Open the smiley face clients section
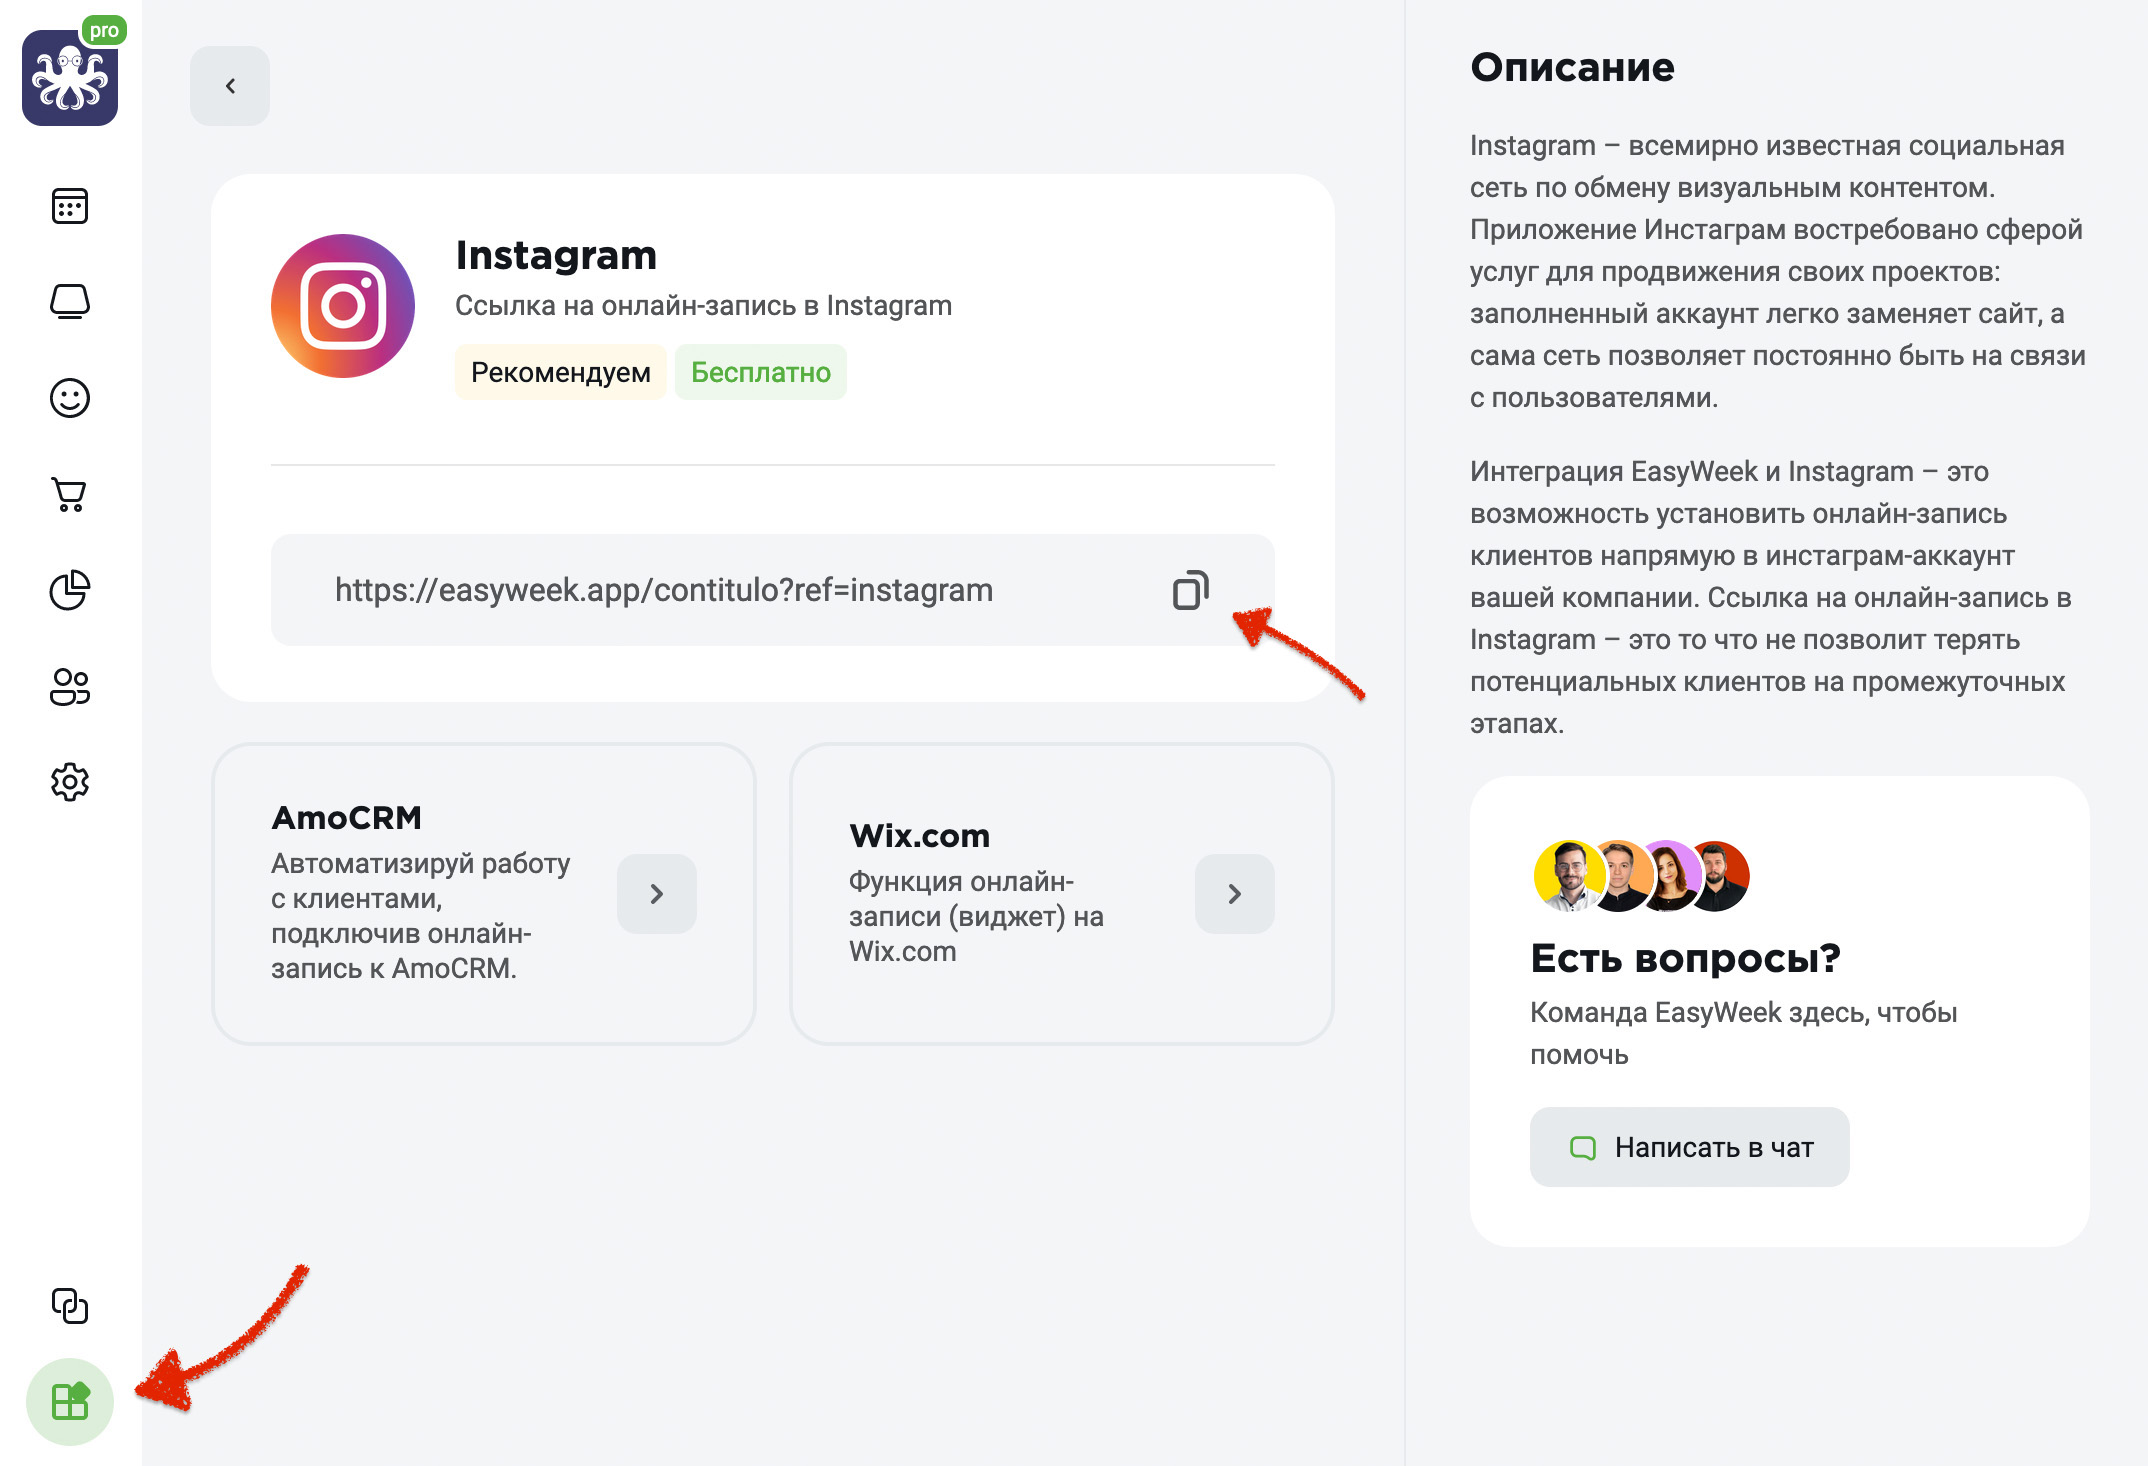This screenshot has height=1466, width=2148. 70,398
